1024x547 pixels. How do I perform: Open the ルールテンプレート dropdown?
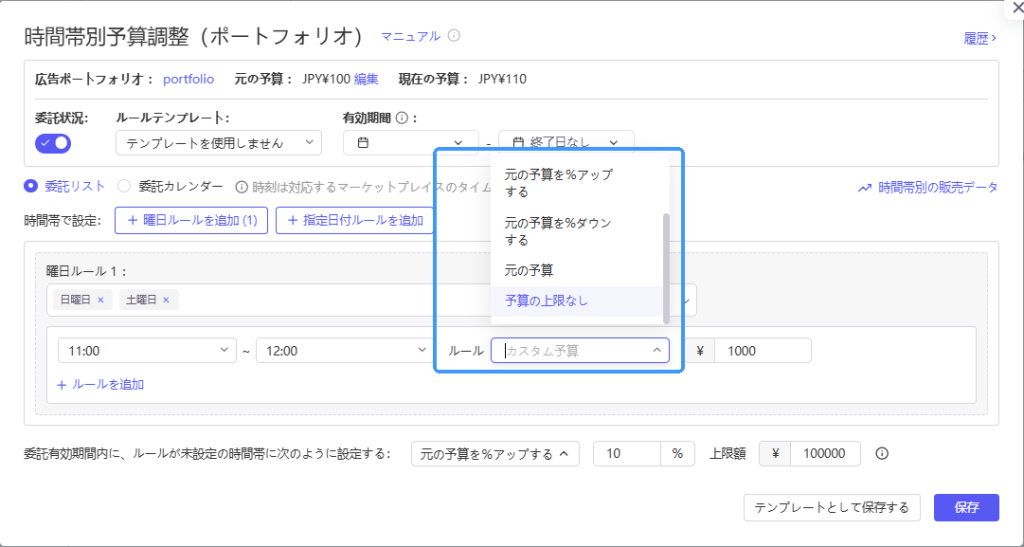pyautogui.click(x=219, y=143)
